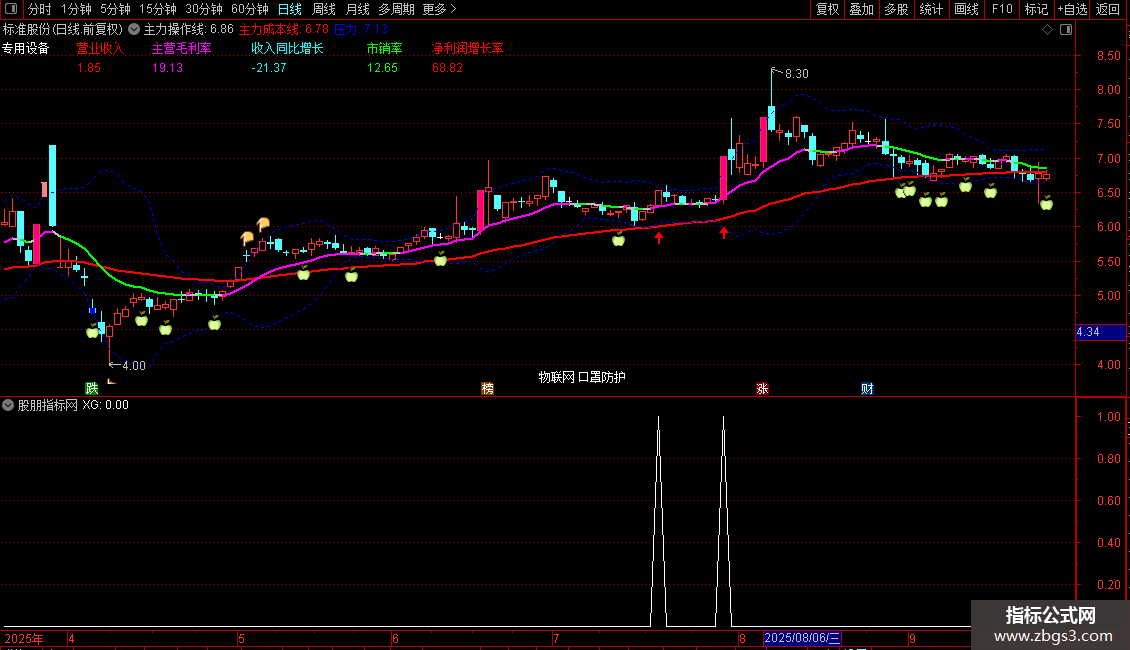Click month 7 on the time axis

click(556, 638)
